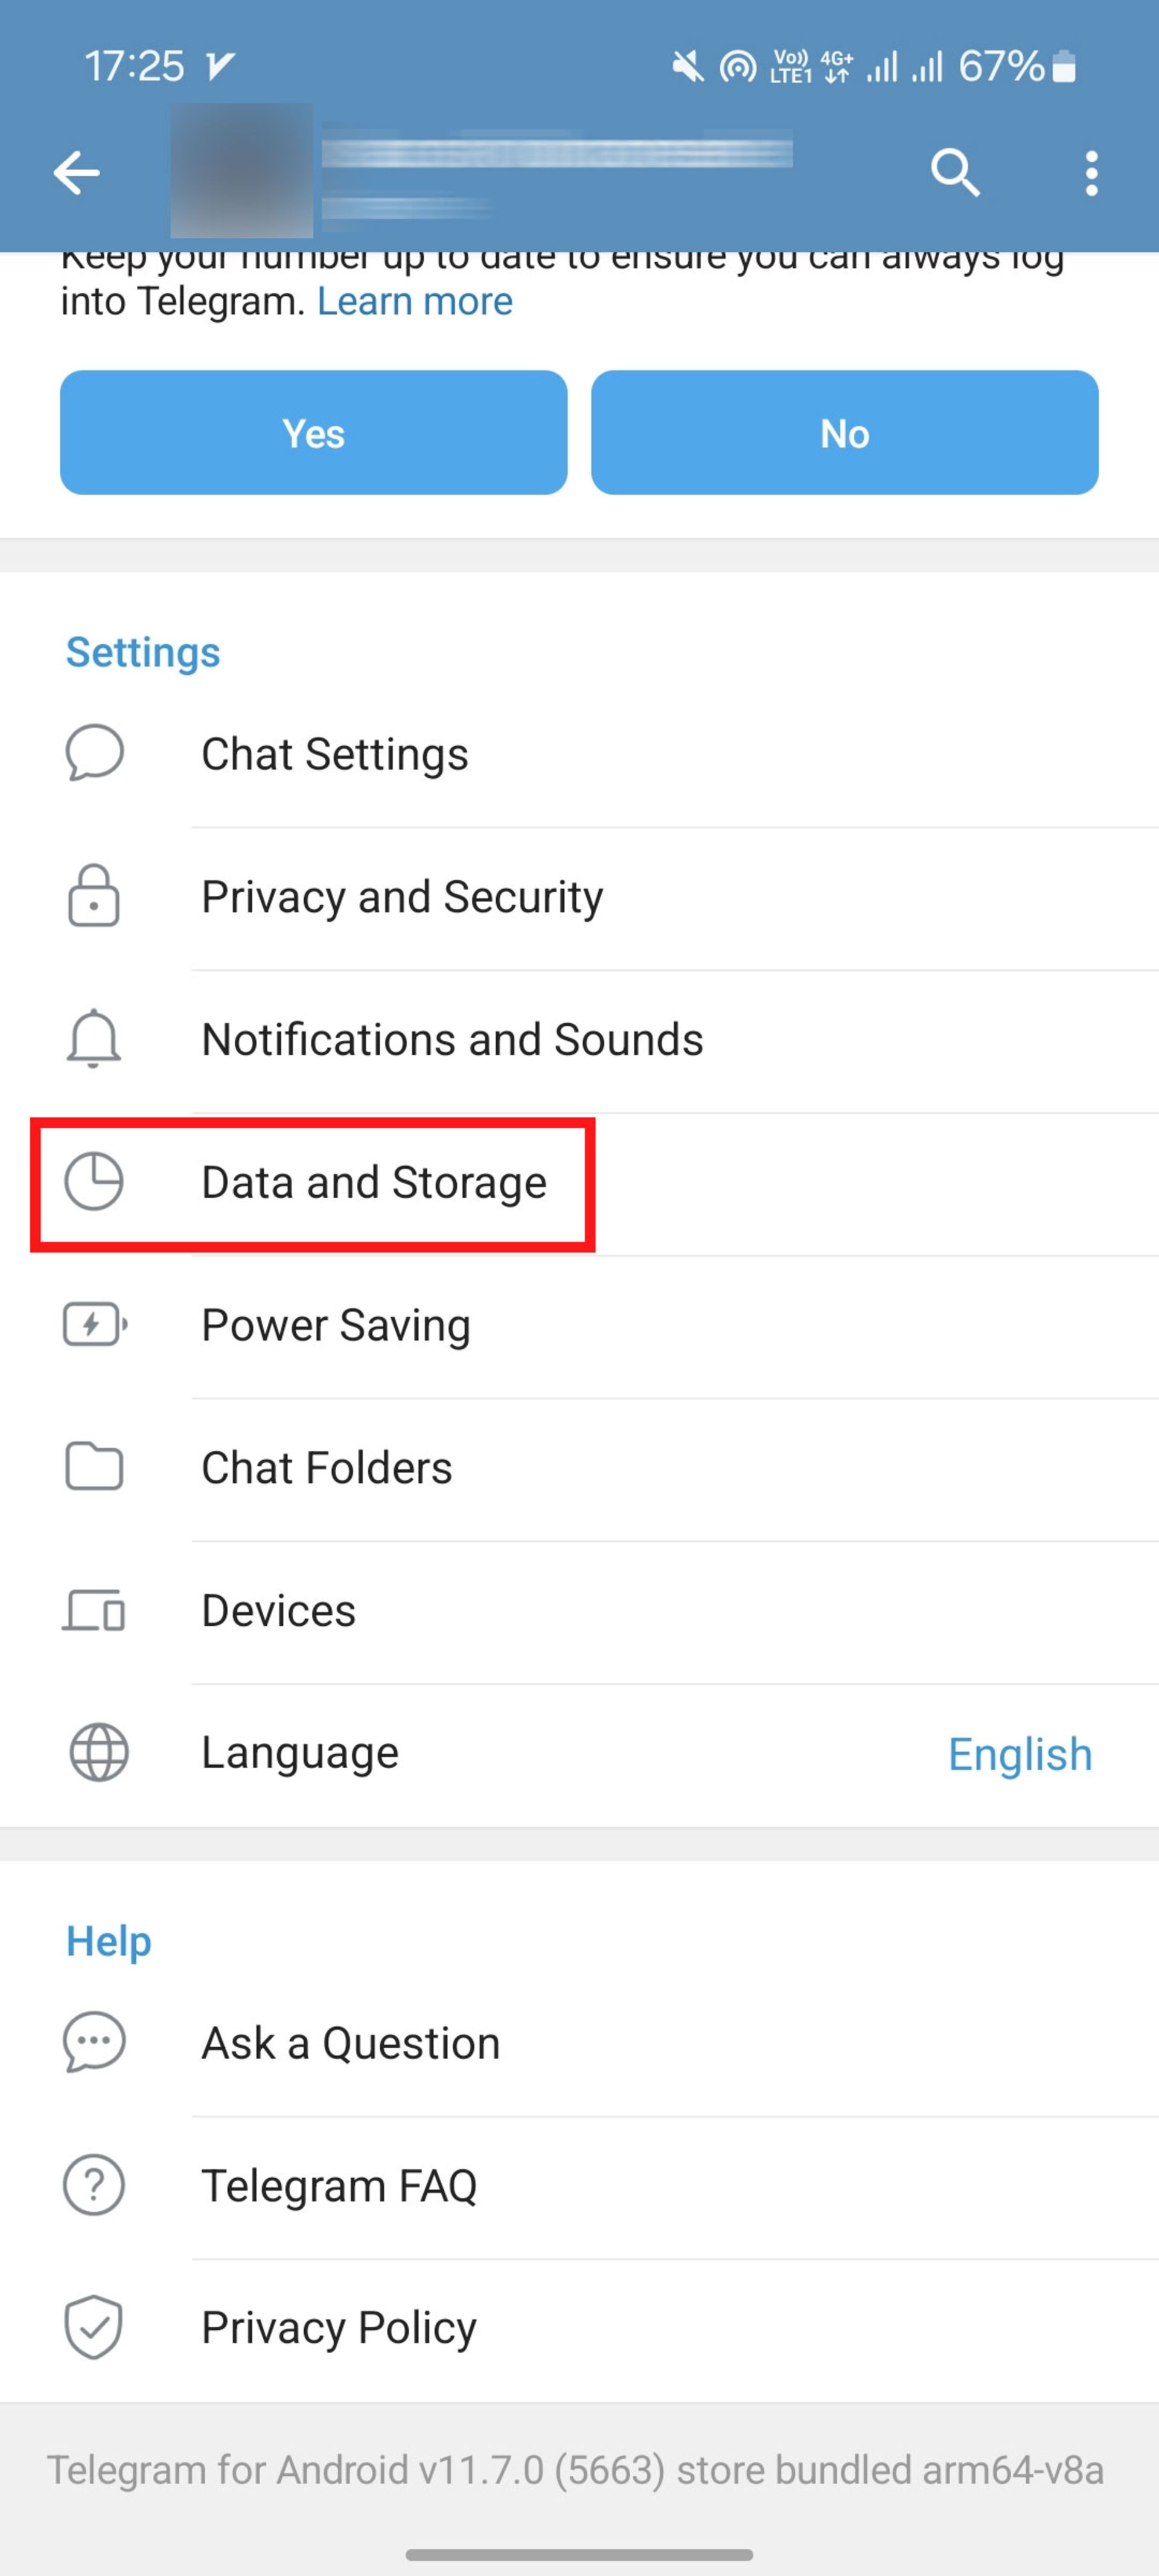Tap the Notifications bell icon
This screenshot has width=1159, height=2576.
pyautogui.click(x=94, y=1039)
